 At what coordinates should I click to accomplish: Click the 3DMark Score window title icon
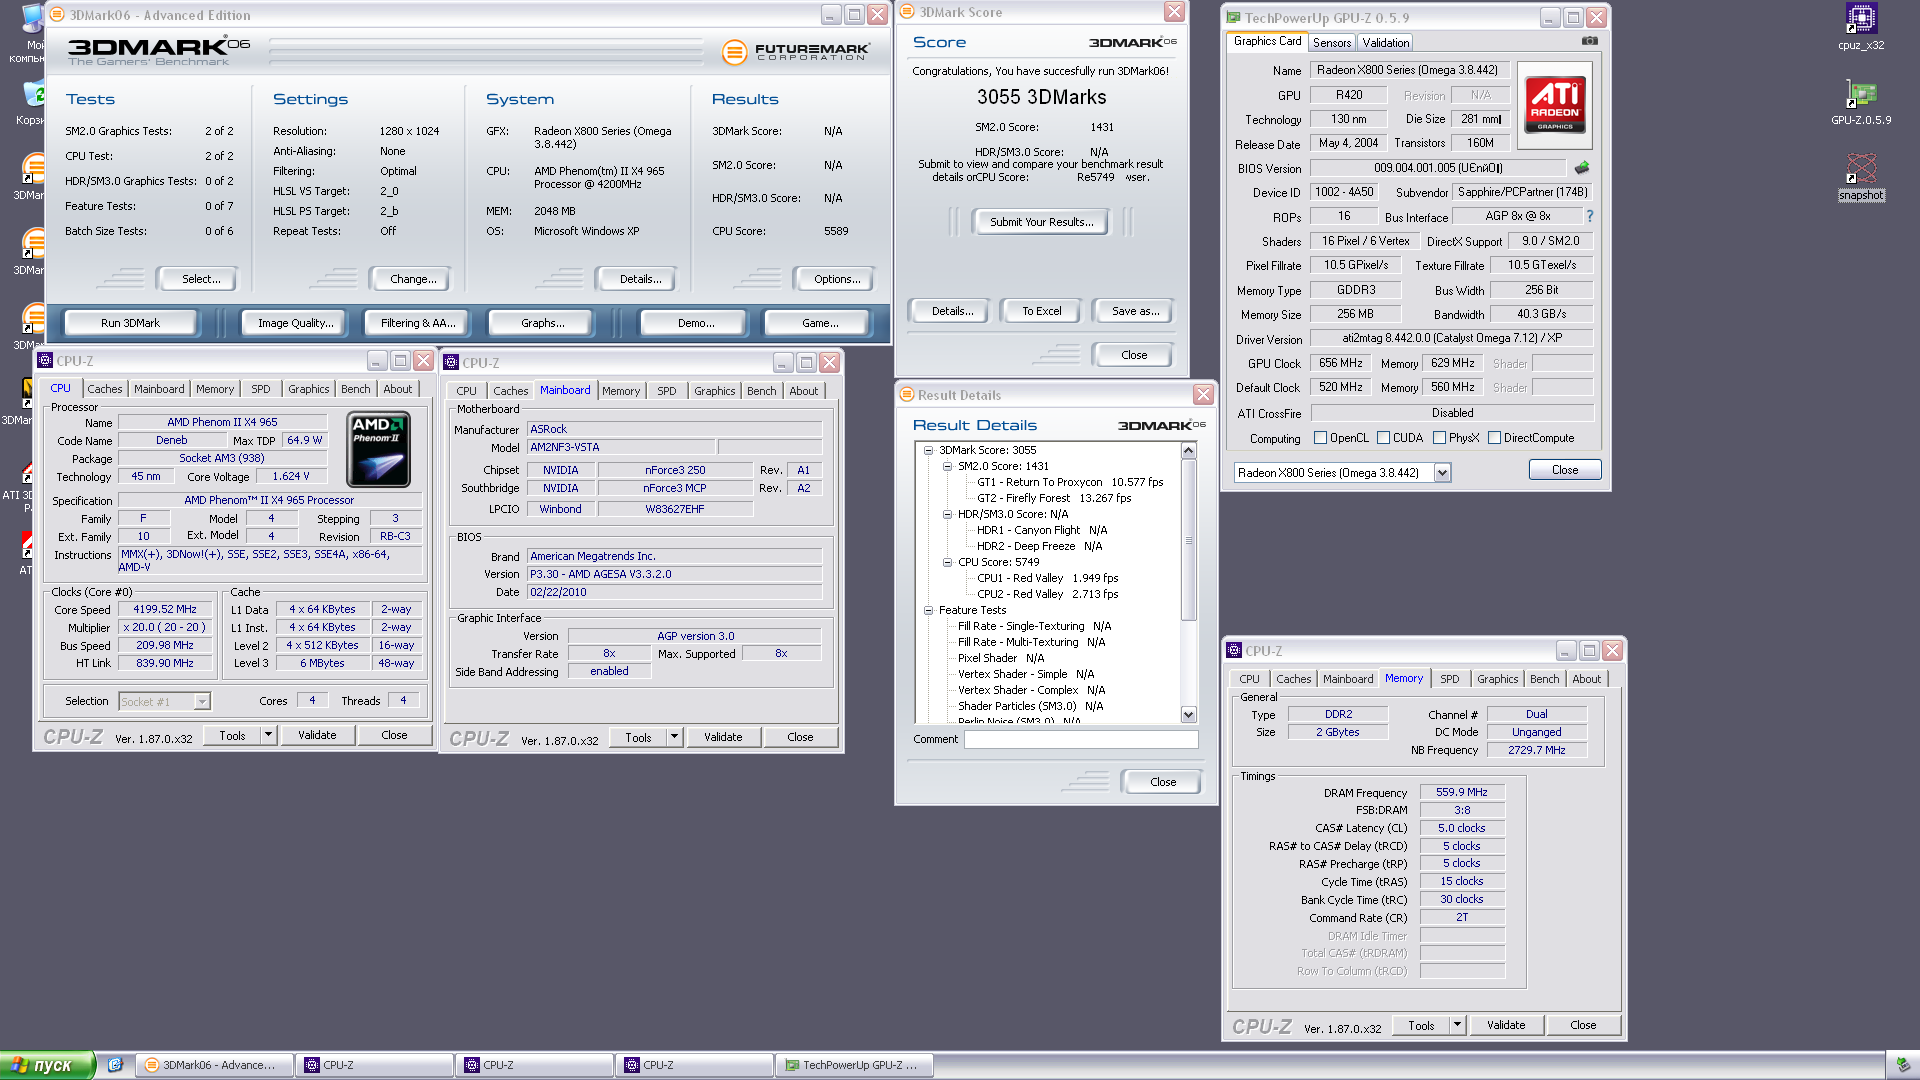pyautogui.click(x=907, y=12)
